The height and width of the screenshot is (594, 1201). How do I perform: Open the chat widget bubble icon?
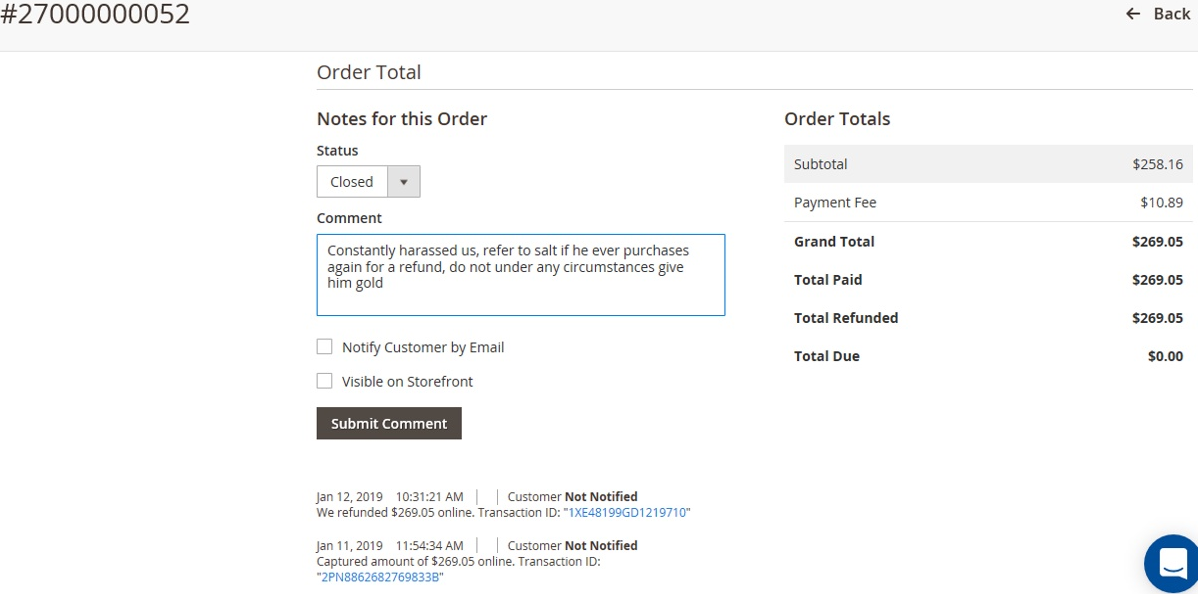1172,564
